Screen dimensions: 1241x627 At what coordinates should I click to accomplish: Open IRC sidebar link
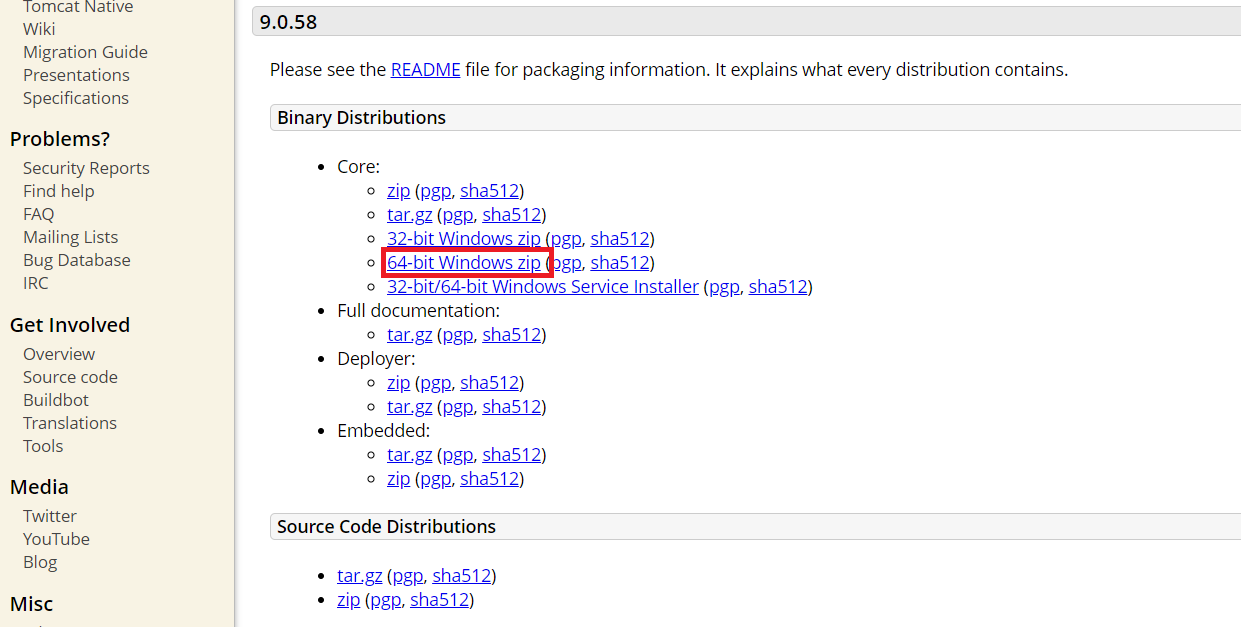pyautogui.click(x=36, y=283)
